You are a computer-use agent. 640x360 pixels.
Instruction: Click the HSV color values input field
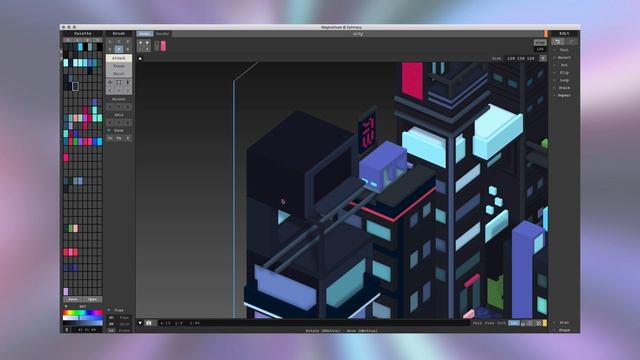click(x=87, y=329)
